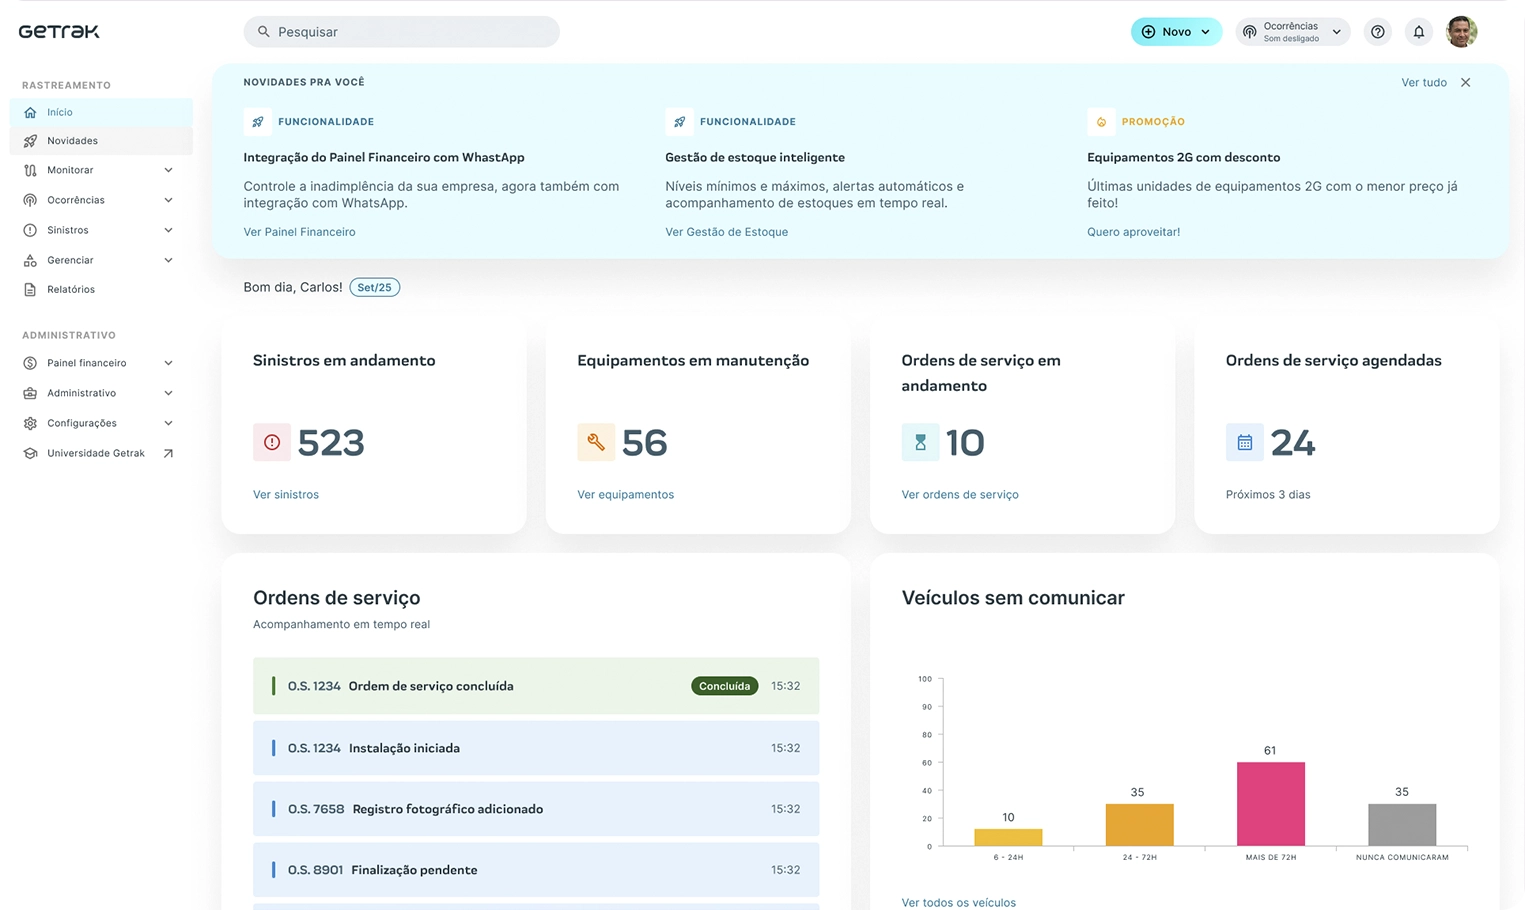Click the pink Mais de 72H bar

click(1270, 804)
